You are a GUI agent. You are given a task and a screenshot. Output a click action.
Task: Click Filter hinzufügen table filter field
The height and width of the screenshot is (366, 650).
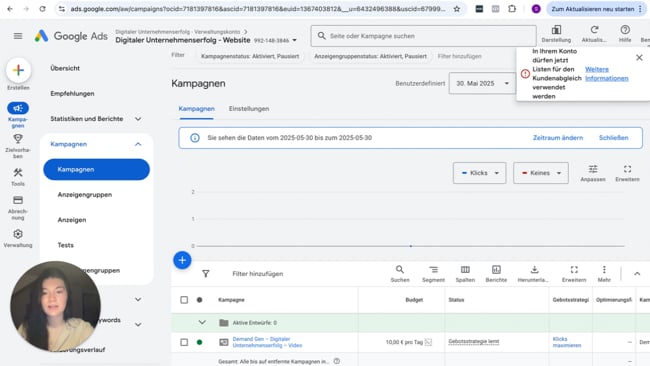[257, 274]
